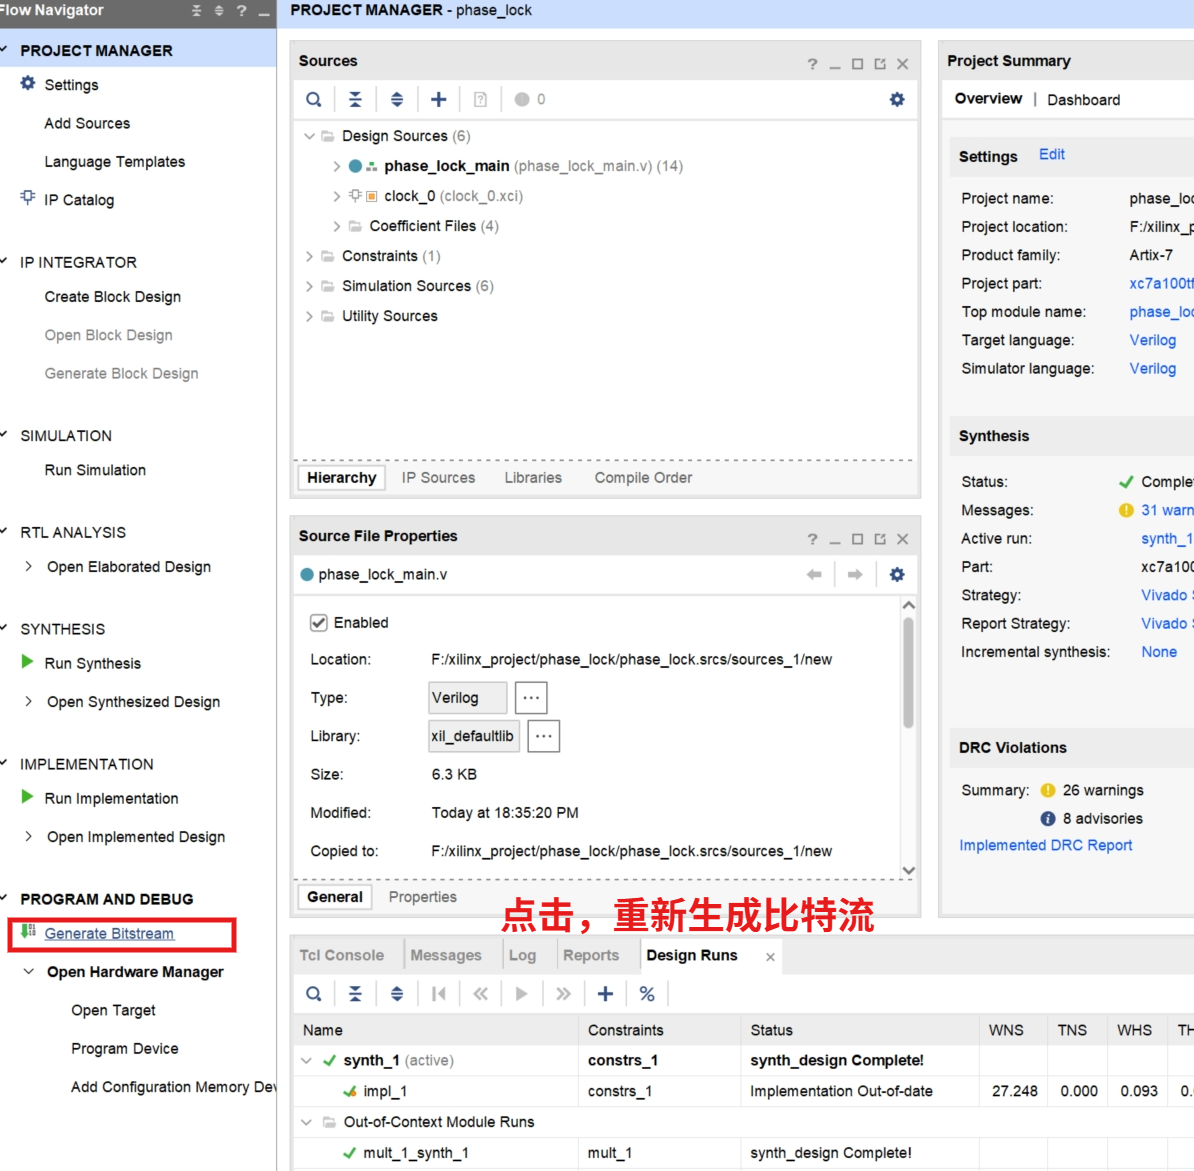Add sources with the plus icon
This screenshot has height=1171, width=1194.
click(x=439, y=100)
